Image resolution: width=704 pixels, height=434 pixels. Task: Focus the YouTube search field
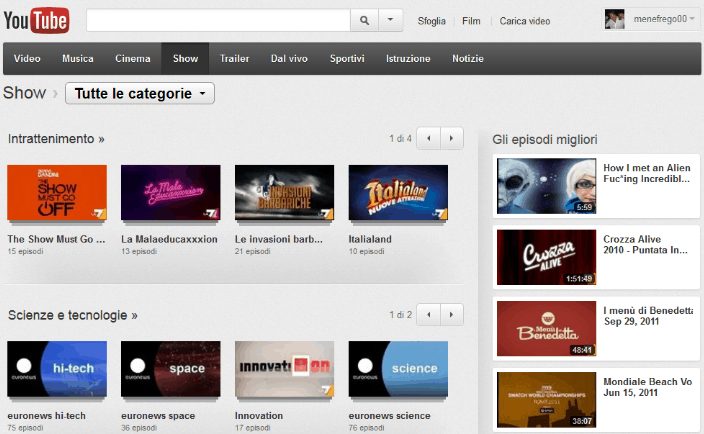[218, 20]
